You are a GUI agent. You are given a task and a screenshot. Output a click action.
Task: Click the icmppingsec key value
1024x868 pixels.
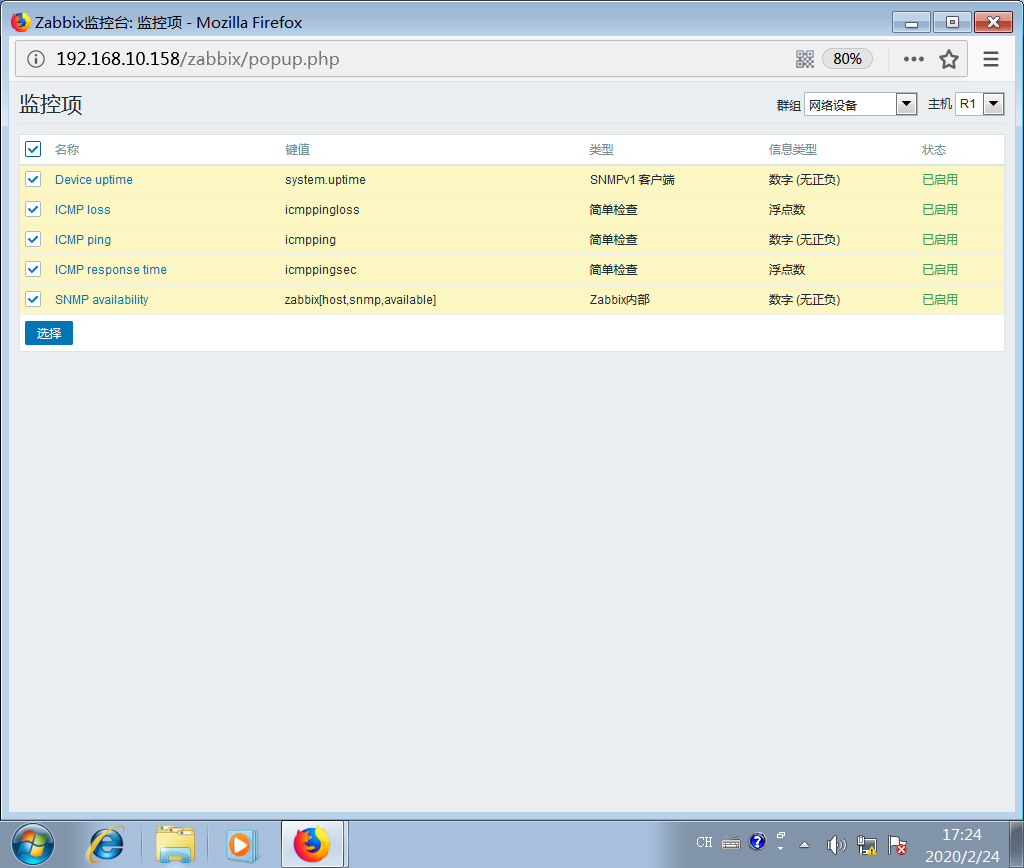click(321, 270)
